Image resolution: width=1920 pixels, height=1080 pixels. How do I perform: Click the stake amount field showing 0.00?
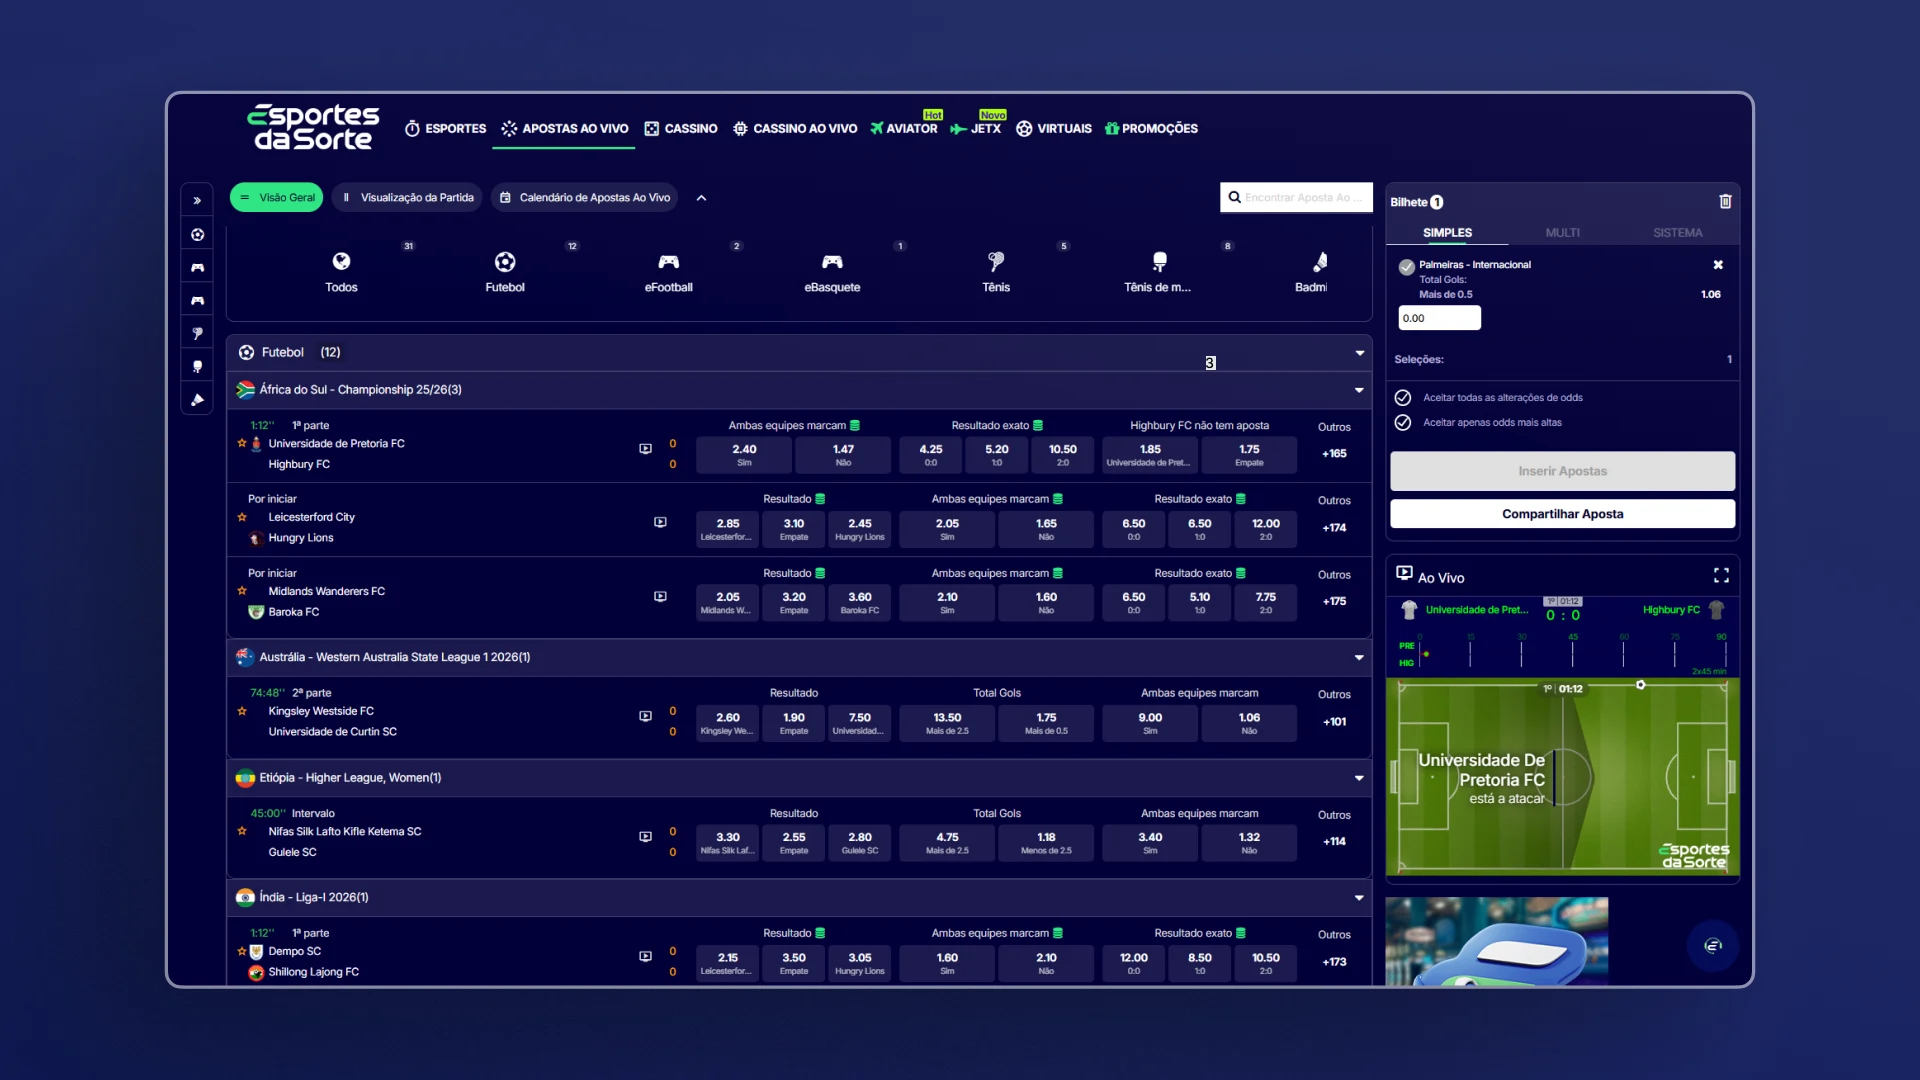tap(1439, 318)
